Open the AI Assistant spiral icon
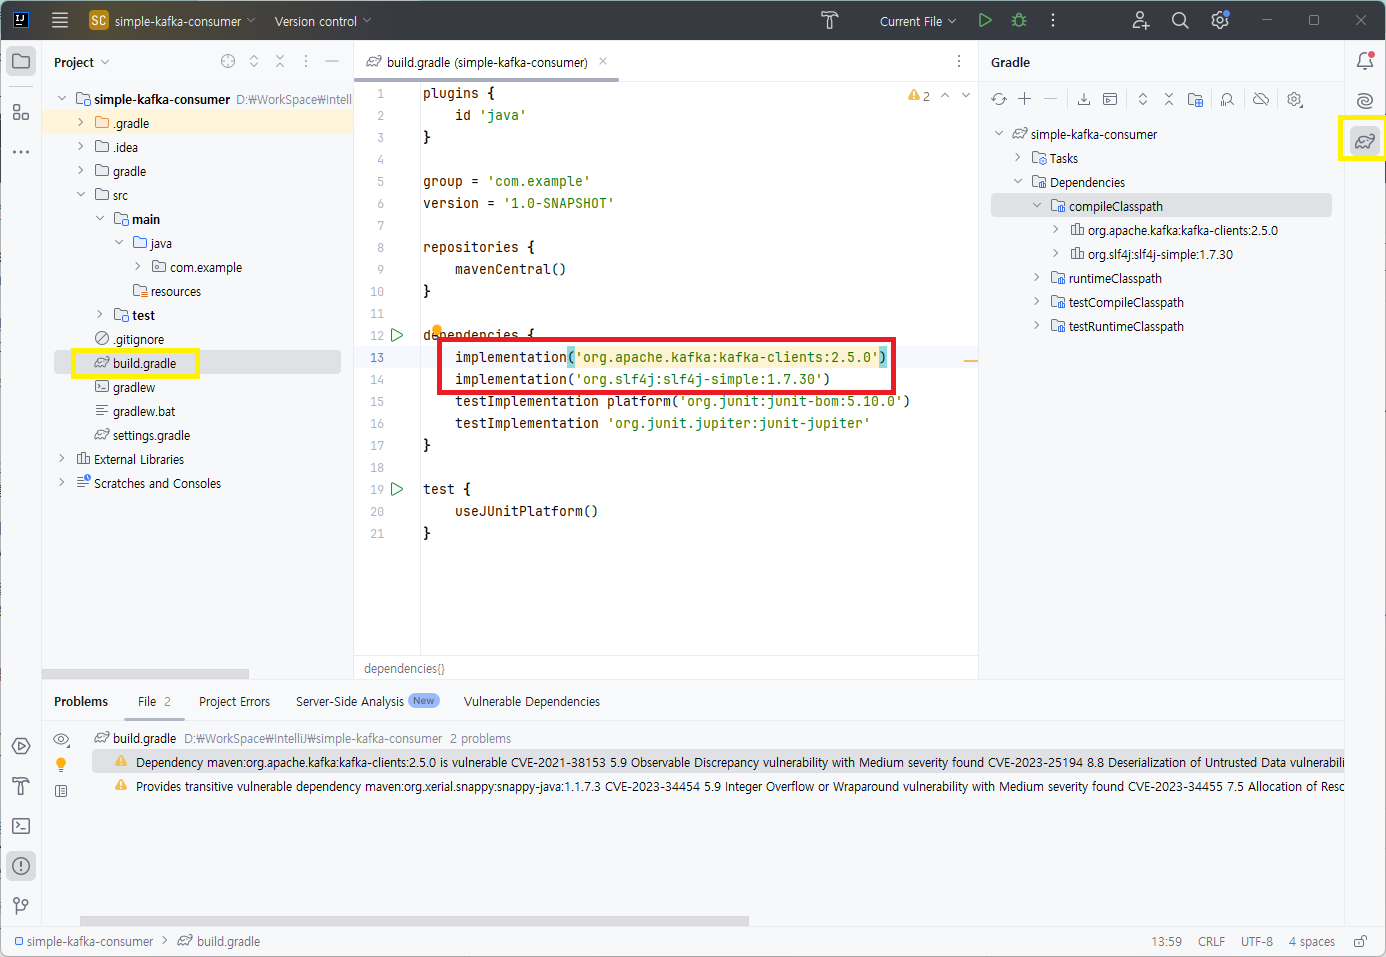The width and height of the screenshot is (1386, 957). click(1365, 100)
